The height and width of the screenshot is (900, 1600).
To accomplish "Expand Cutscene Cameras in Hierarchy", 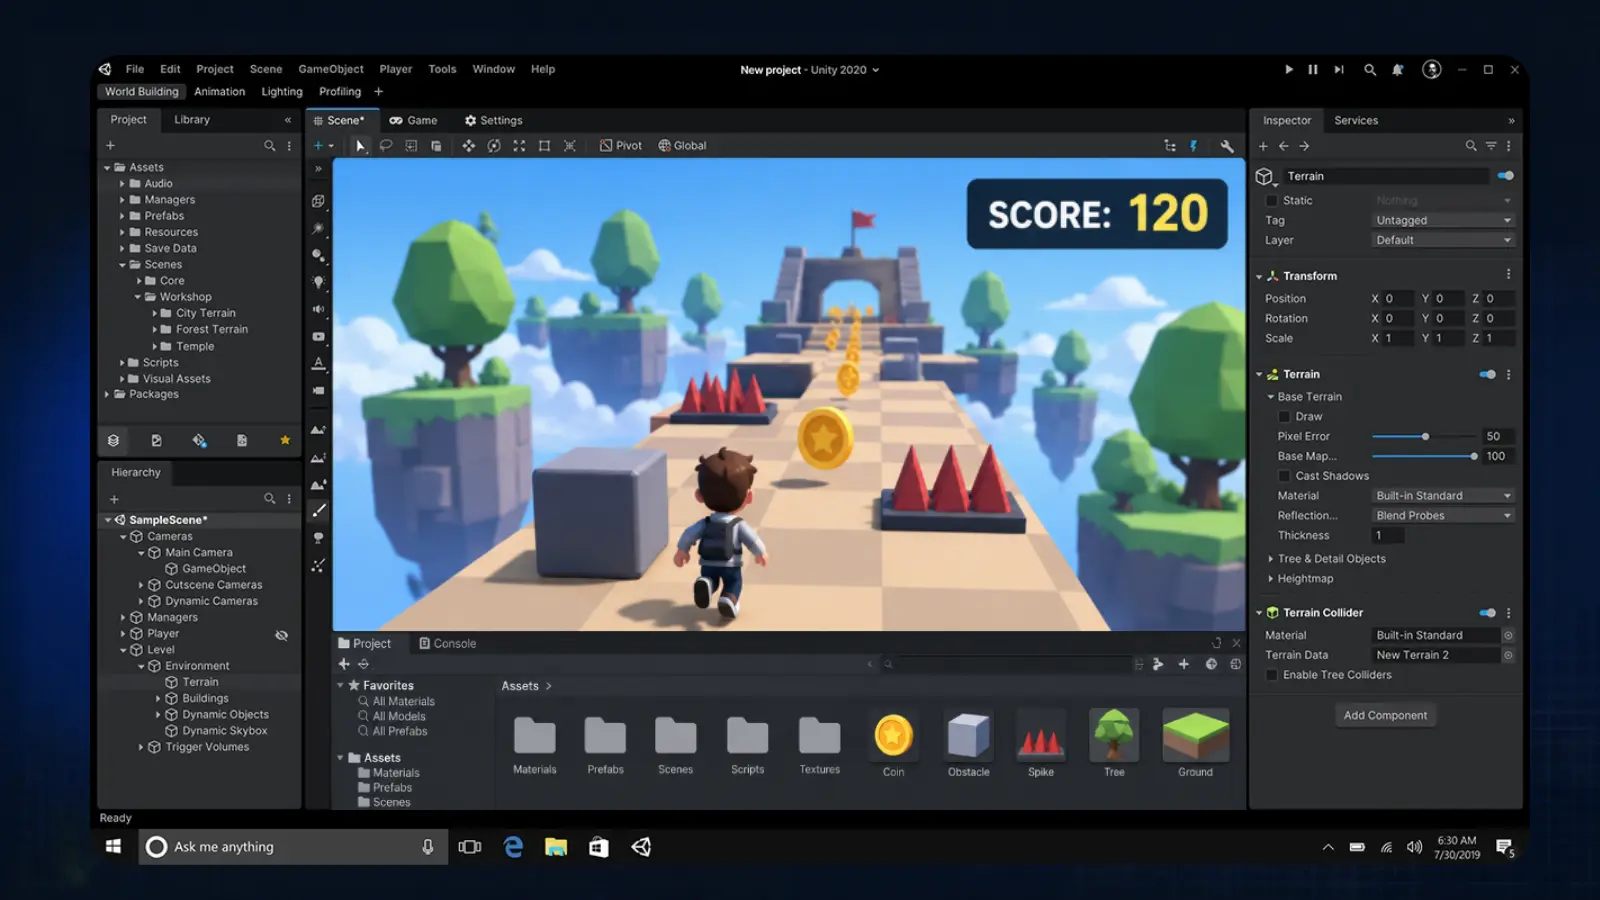I will (141, 586).
